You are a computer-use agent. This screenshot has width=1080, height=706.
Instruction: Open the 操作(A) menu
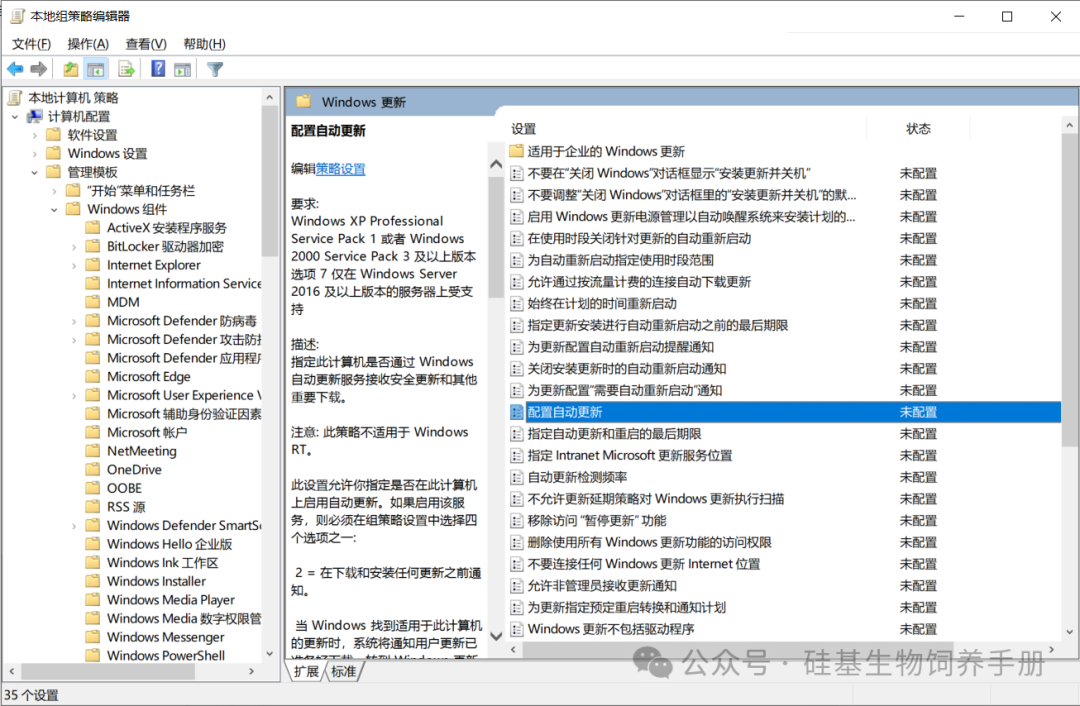[x=88, y=44]
